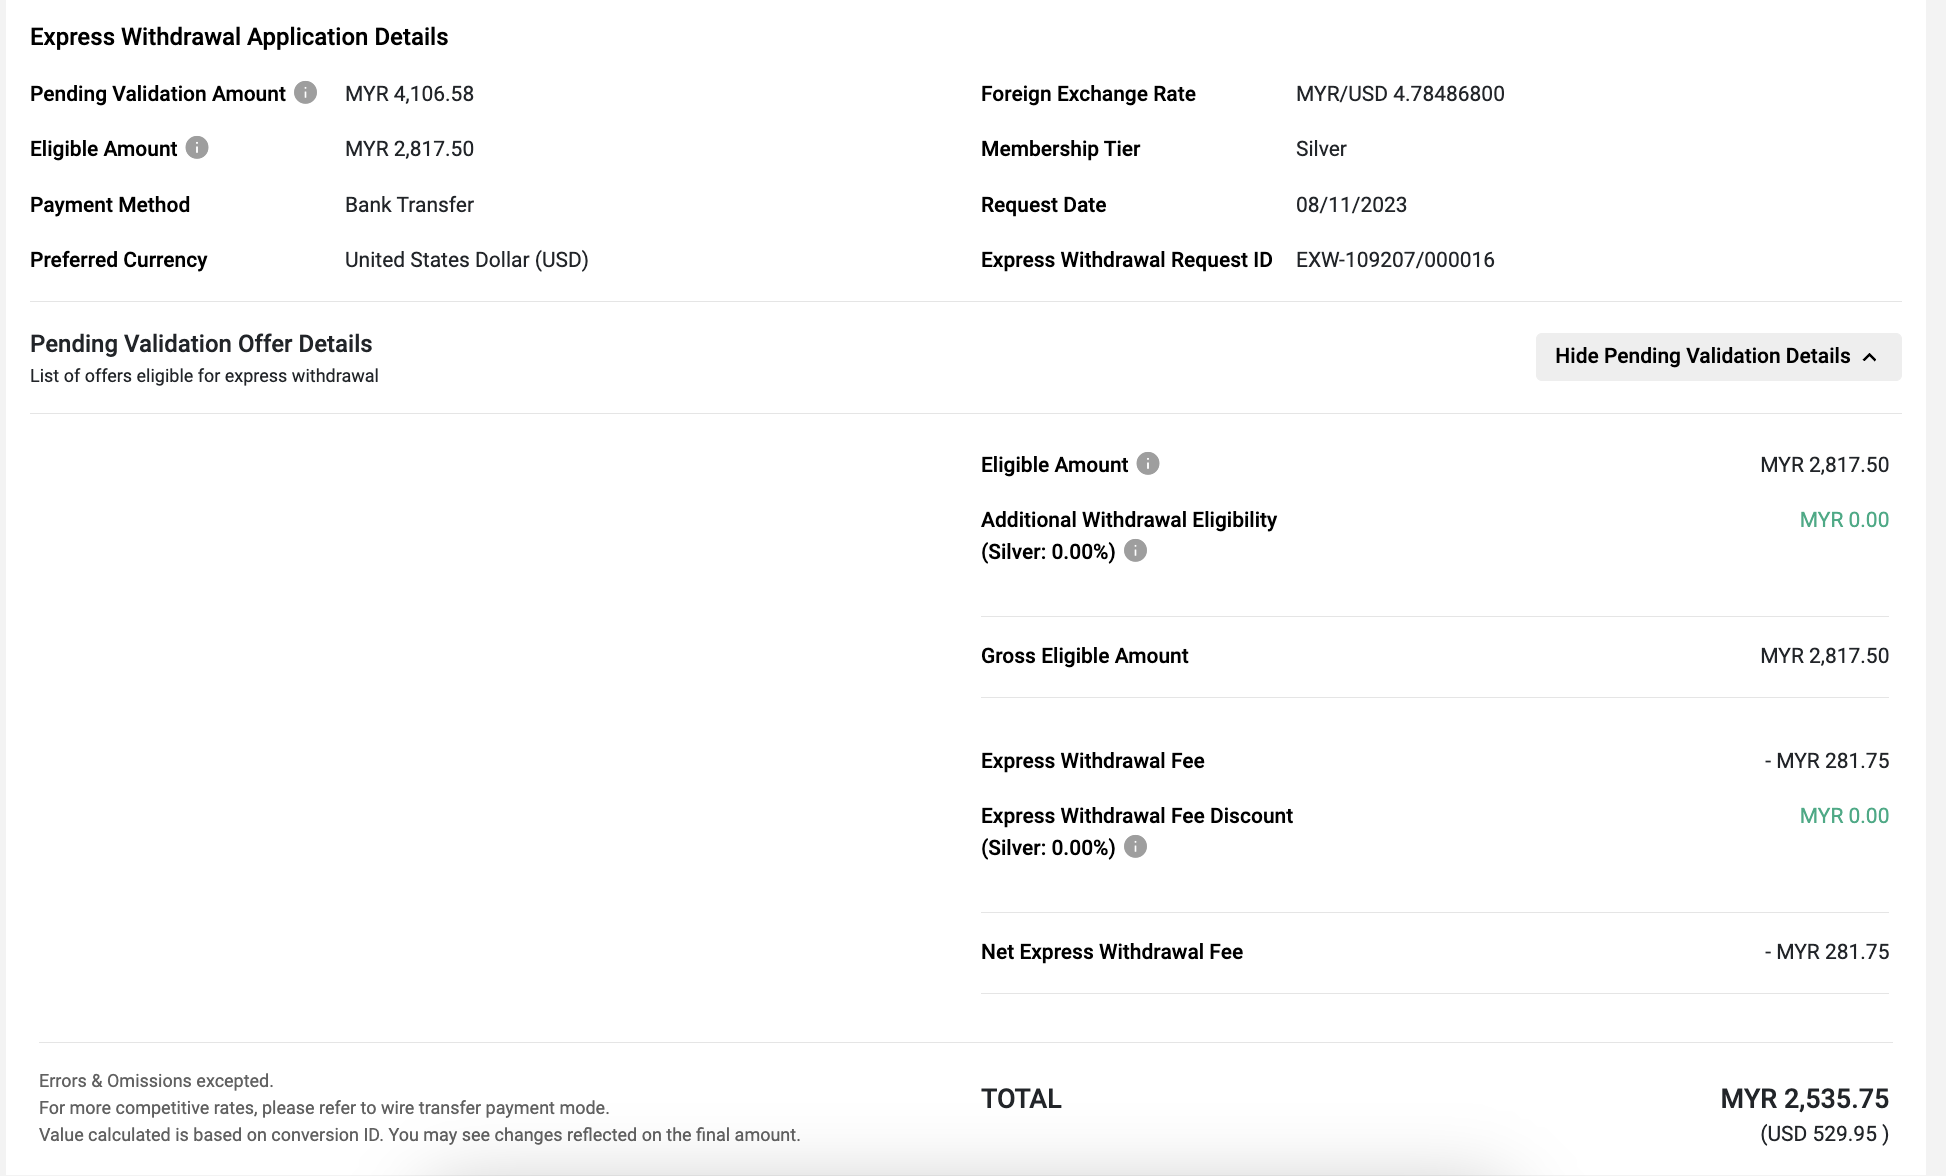Click the TOTAL label
1946x1176 pixels.
pyautogui.click(x=1021, y=1099)
